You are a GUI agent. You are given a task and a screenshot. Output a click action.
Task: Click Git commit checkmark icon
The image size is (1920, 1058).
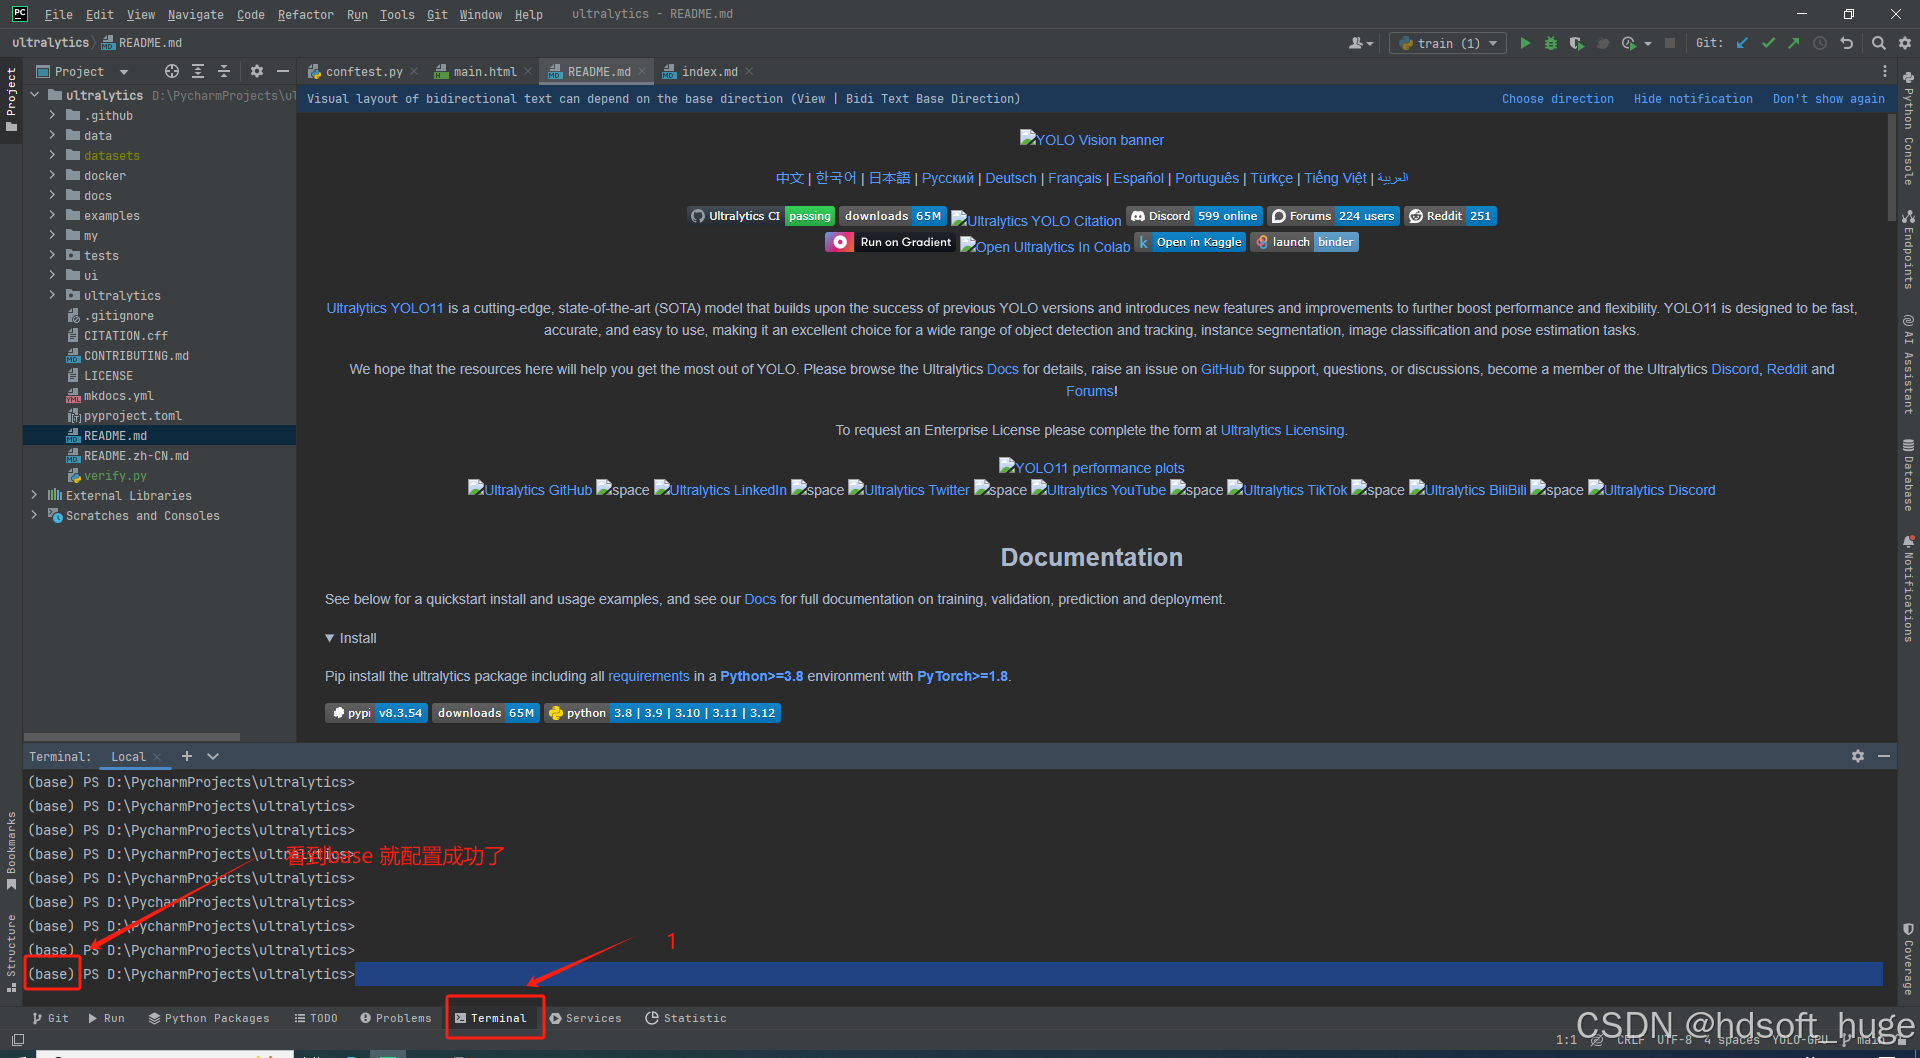1768,43
